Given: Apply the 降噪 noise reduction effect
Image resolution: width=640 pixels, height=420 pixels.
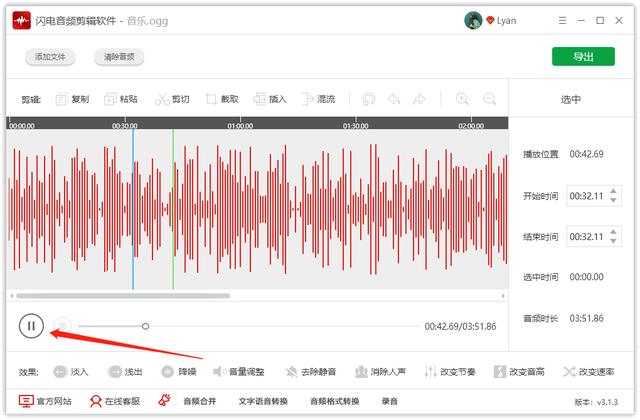Looking at the screenshot, I should click(179, 371).
